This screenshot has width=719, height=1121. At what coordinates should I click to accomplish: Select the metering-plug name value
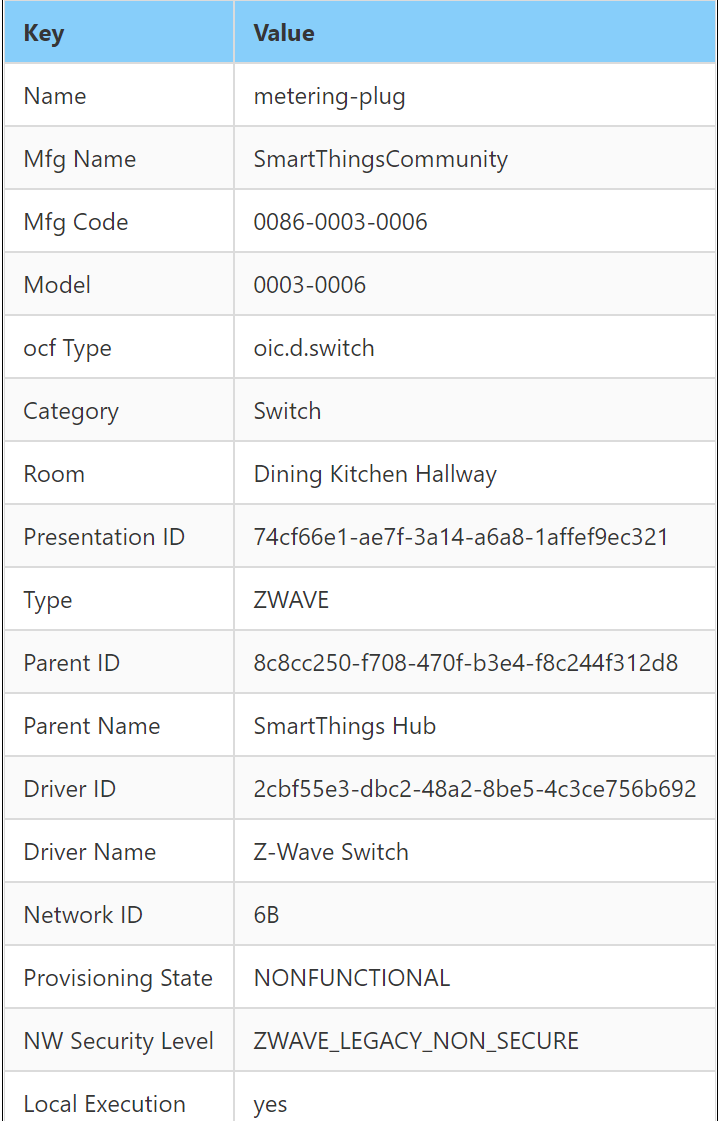[329, 96]
